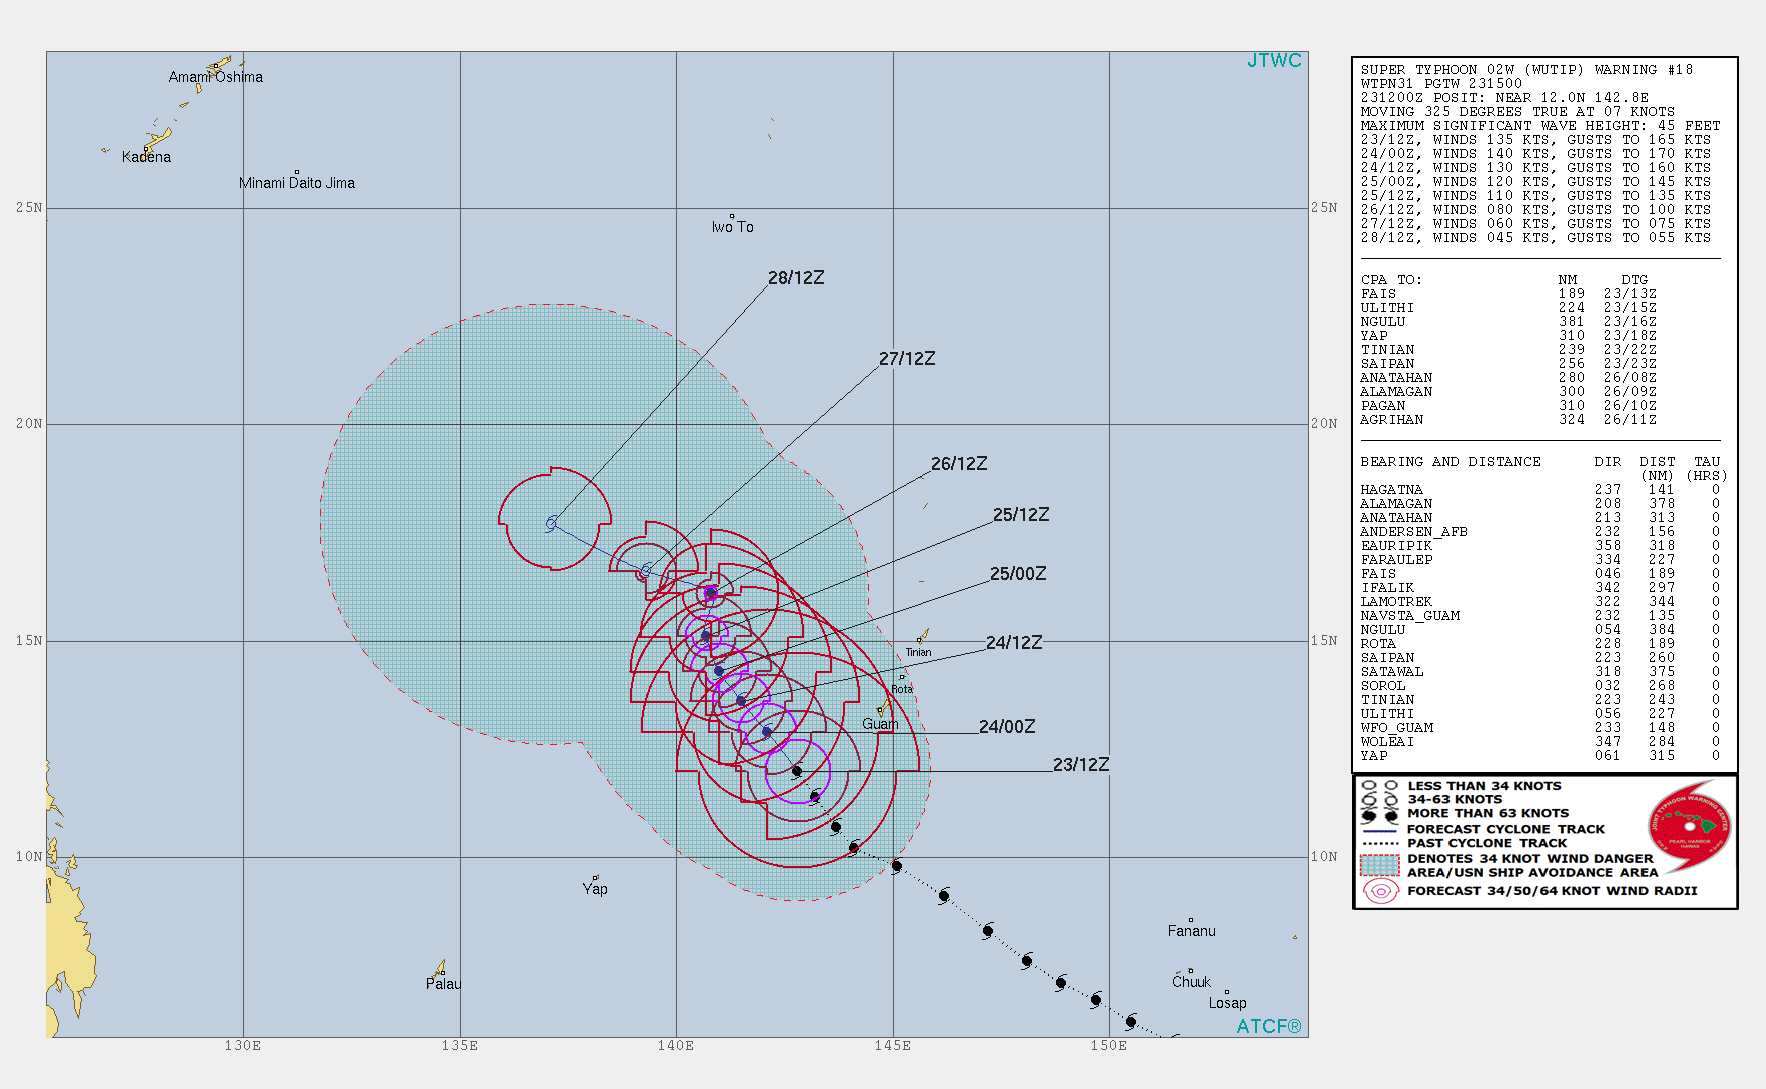The image size is (1766, 1089).
Task: Click the 34 knot wind danger area swatch
Action: click(1380, 866)
